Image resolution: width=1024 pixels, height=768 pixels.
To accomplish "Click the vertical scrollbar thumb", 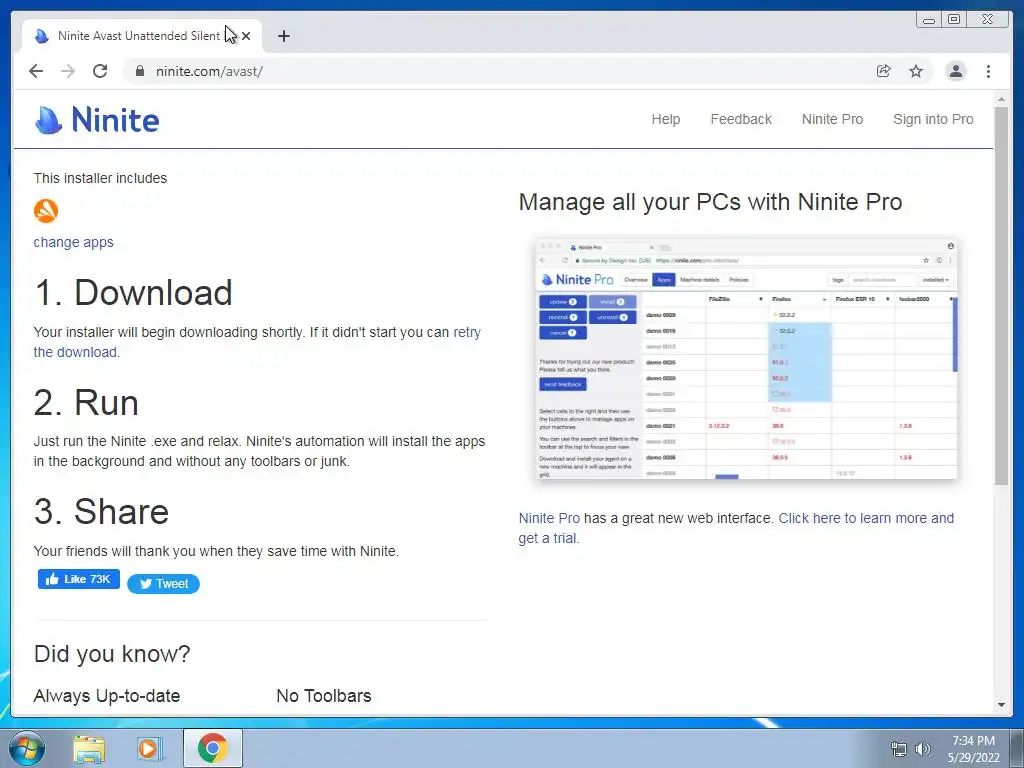I will pyautogui.click(x=1001, y=295).
